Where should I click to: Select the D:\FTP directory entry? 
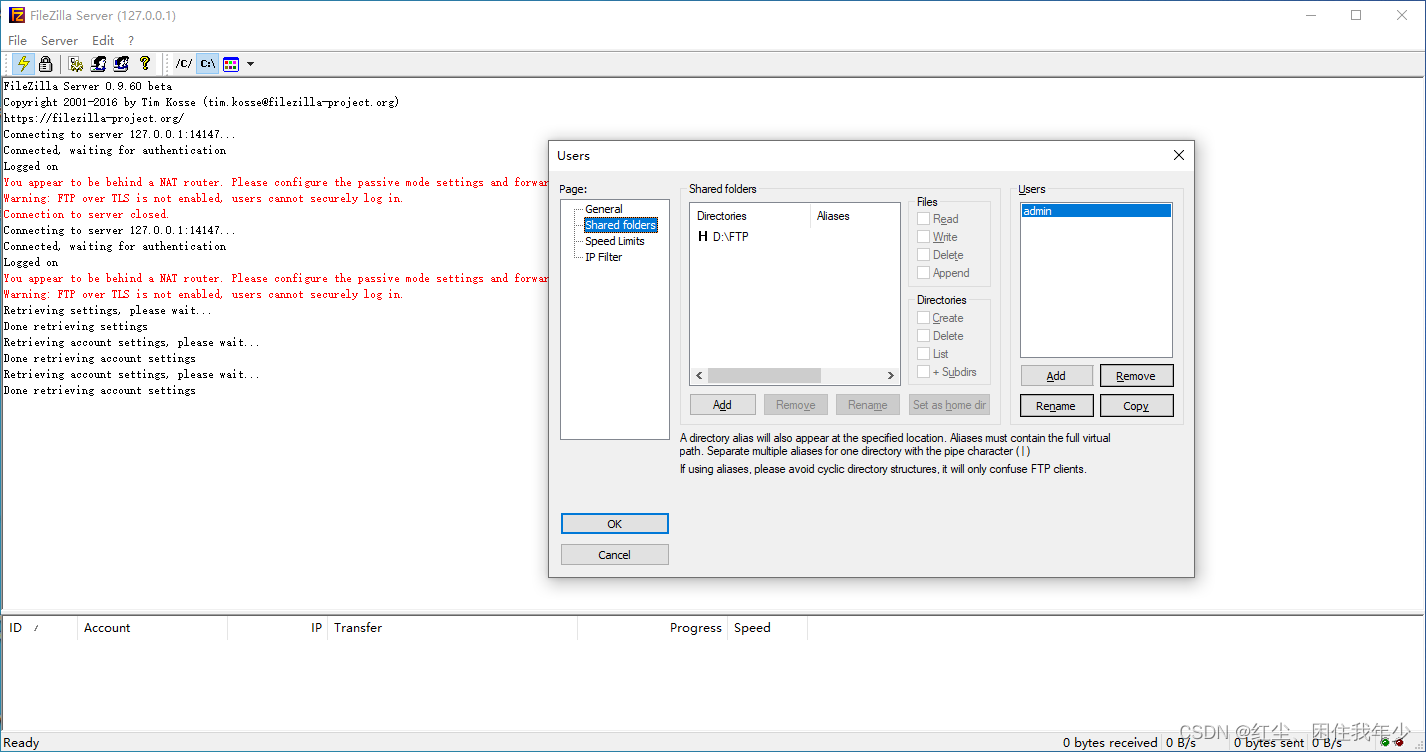(723, 237)
